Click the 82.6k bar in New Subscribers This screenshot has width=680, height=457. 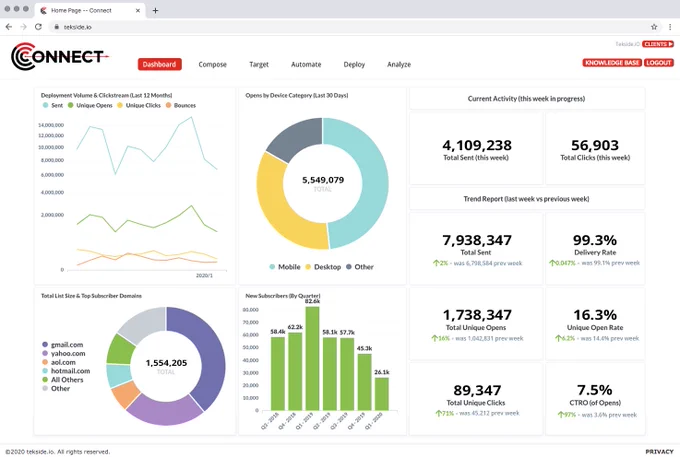312,358
